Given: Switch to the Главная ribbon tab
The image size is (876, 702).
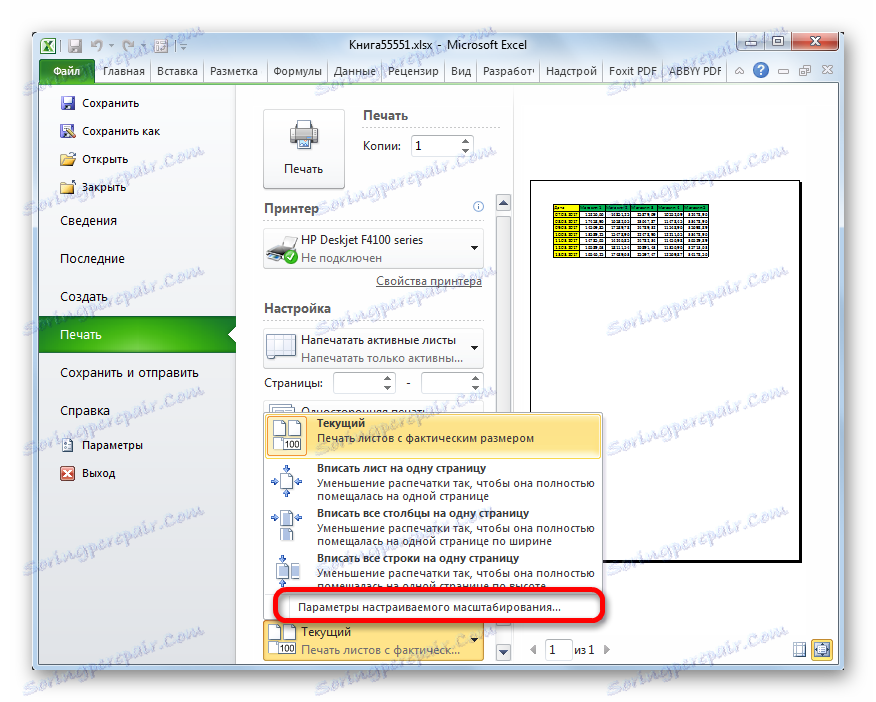Looking at the screenshot, I should (123, 71).
